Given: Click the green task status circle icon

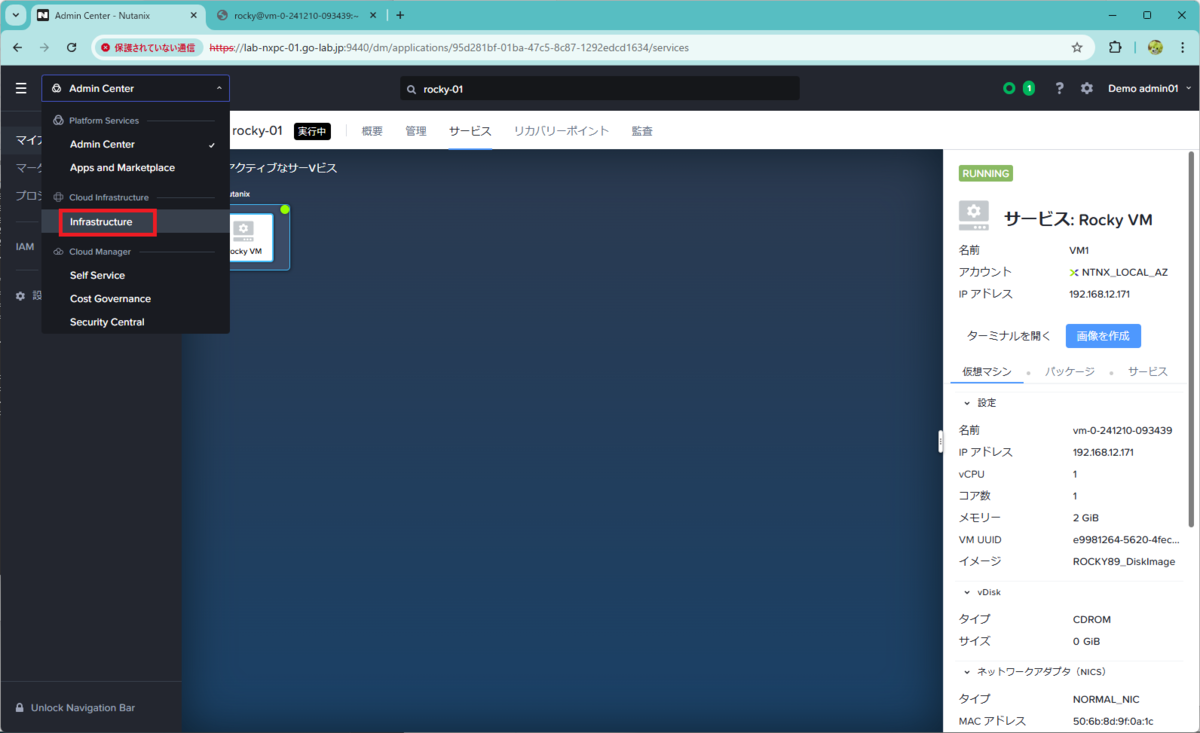Looking at the screenshot, I should [1009, 88].
